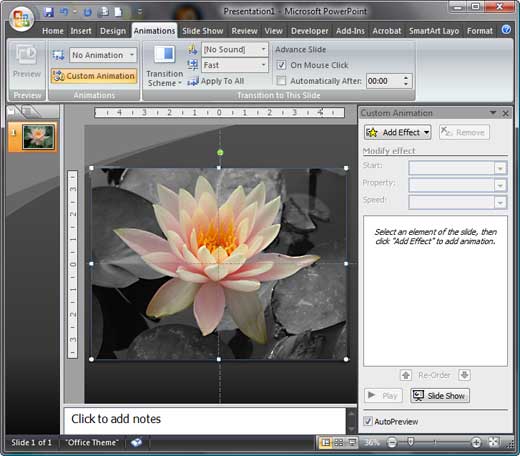Click Apply To All transitions

point(216,81)
